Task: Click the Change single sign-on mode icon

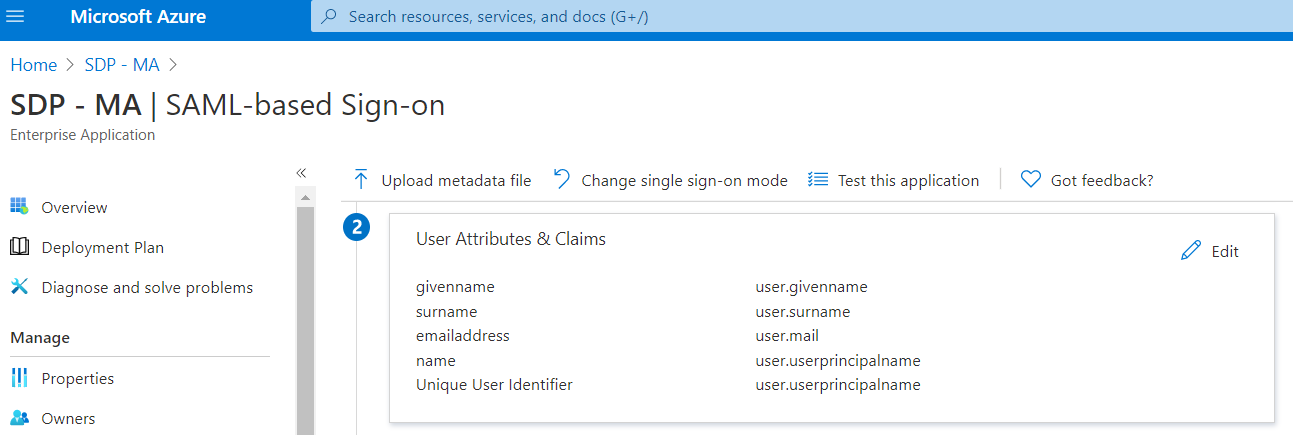Action: (562, 179)
